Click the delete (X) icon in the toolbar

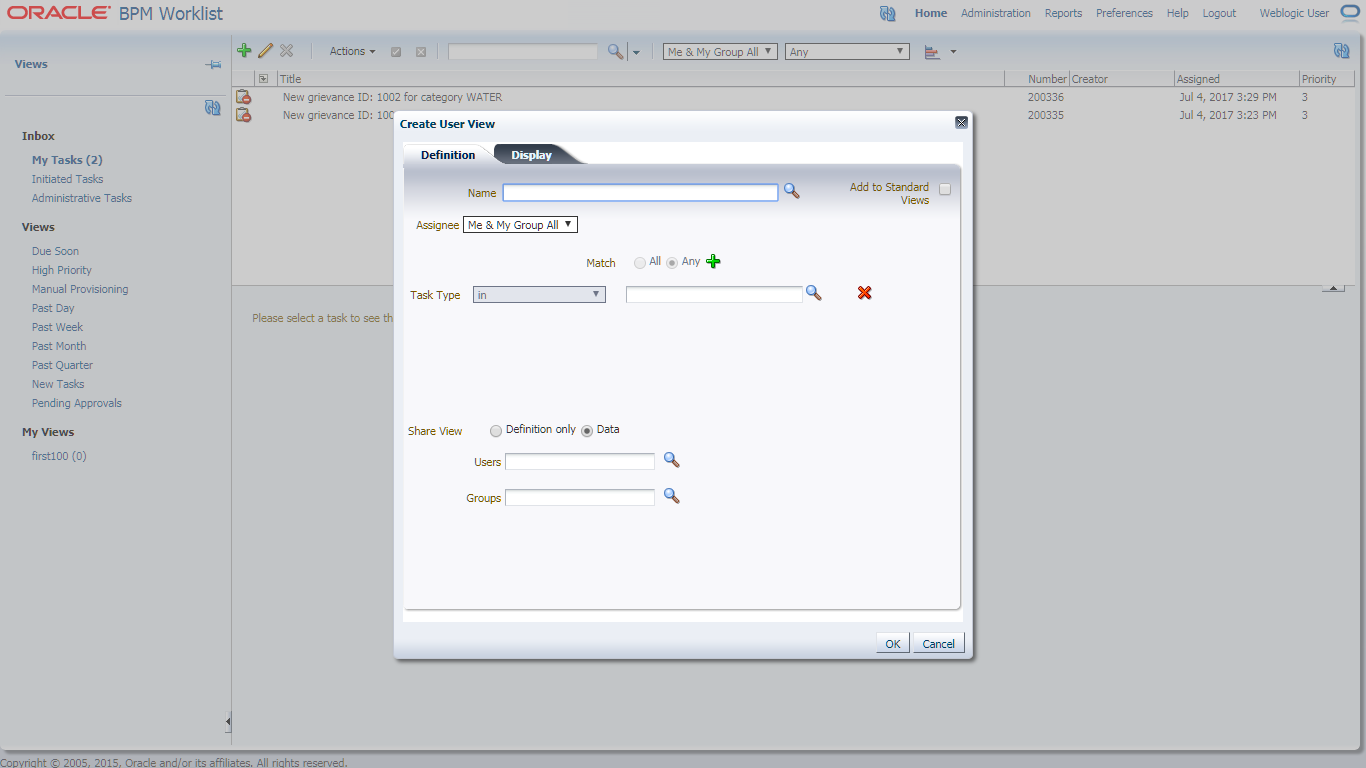287,51
